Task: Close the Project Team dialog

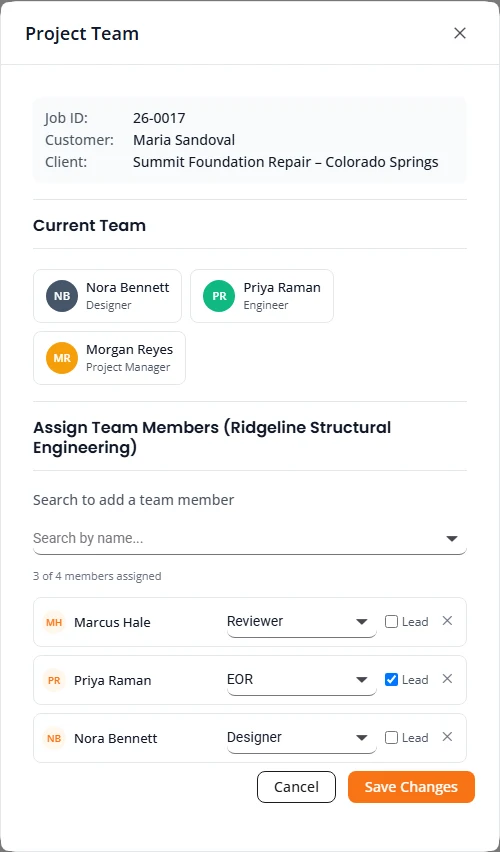Action: coord(460,33)
